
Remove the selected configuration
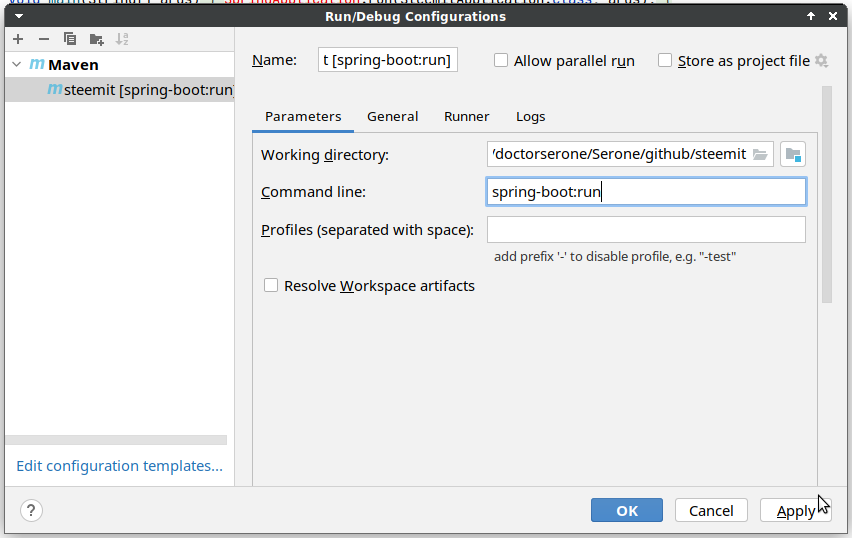(44, 39)
